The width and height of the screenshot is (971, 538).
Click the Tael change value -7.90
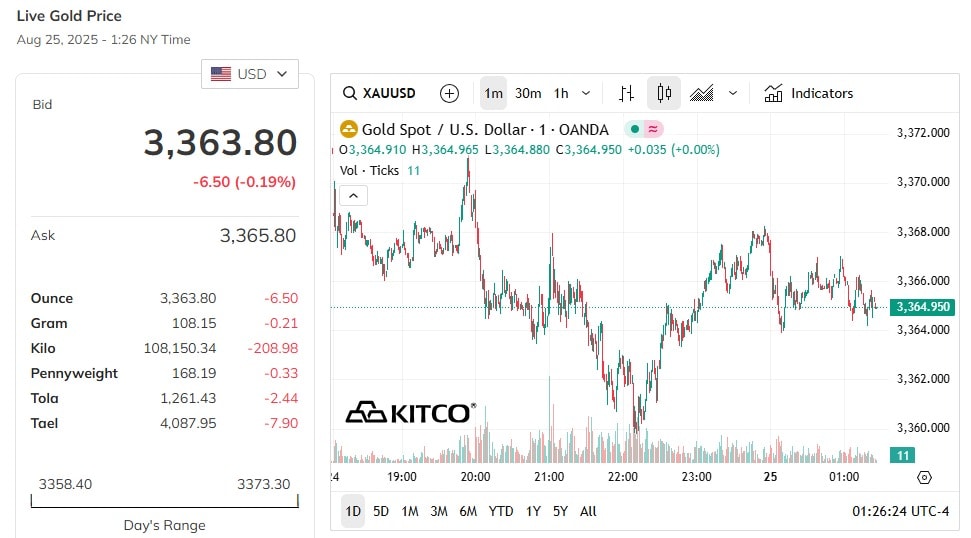[x=281, y=423]
